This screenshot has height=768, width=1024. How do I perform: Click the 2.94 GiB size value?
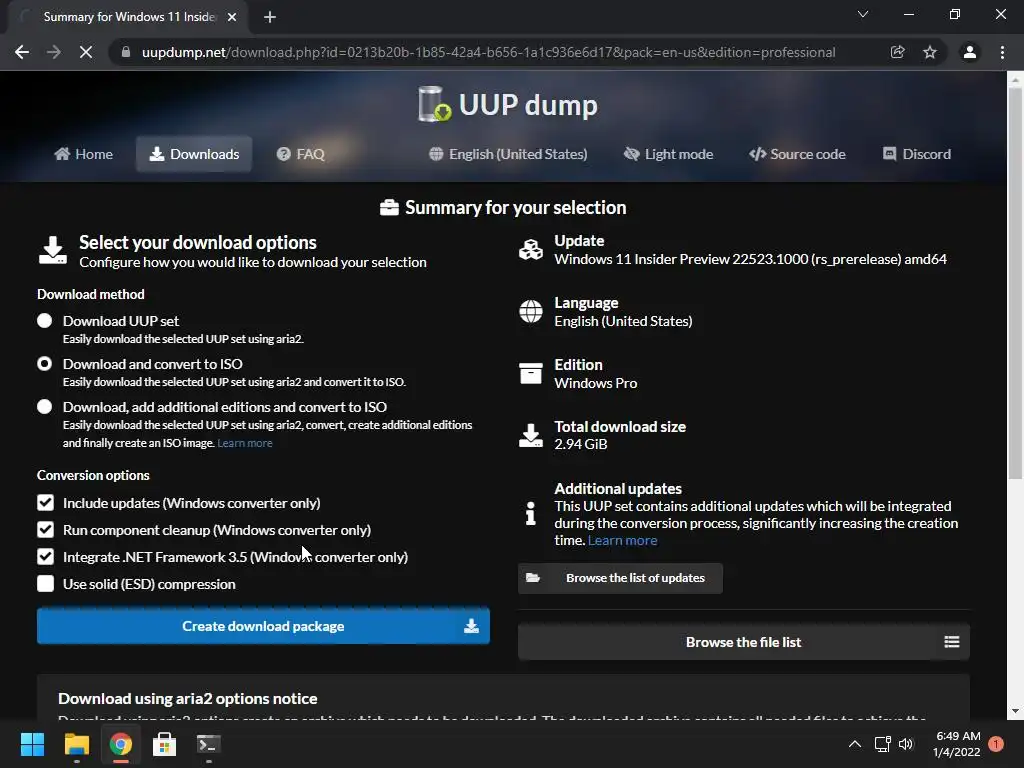pos(581,444)
